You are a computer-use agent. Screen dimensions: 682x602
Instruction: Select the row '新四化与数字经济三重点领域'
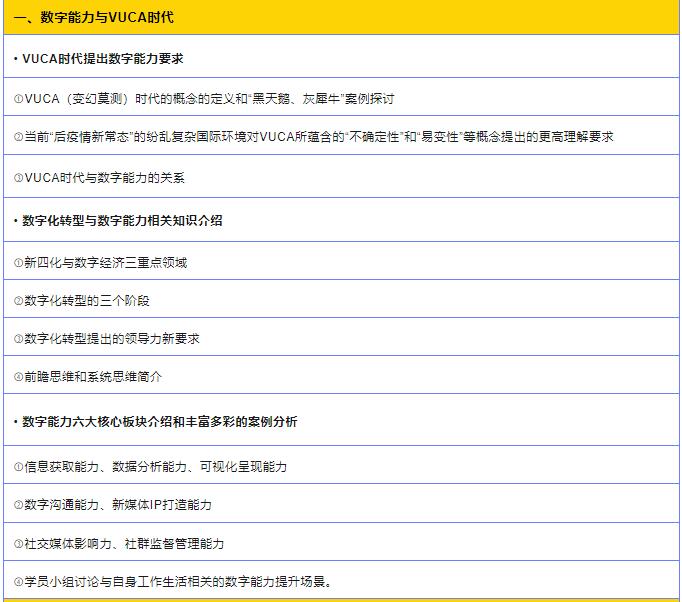(341, 261)
